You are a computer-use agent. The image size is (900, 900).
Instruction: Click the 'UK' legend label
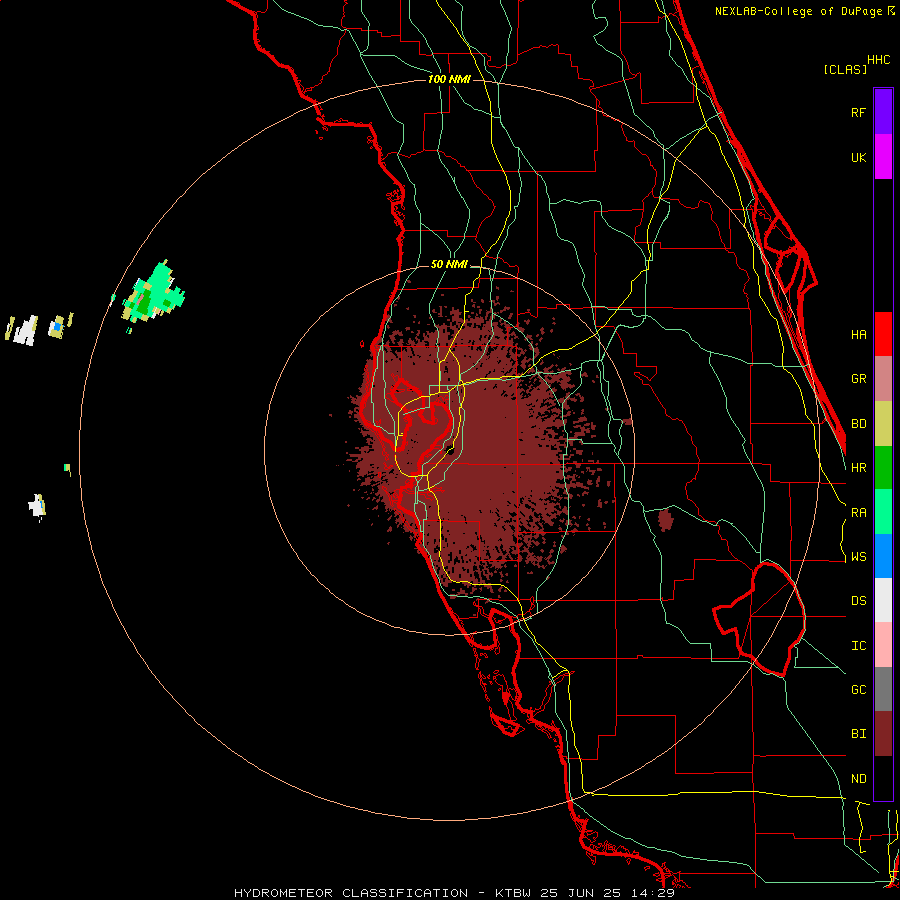[858, 157]
